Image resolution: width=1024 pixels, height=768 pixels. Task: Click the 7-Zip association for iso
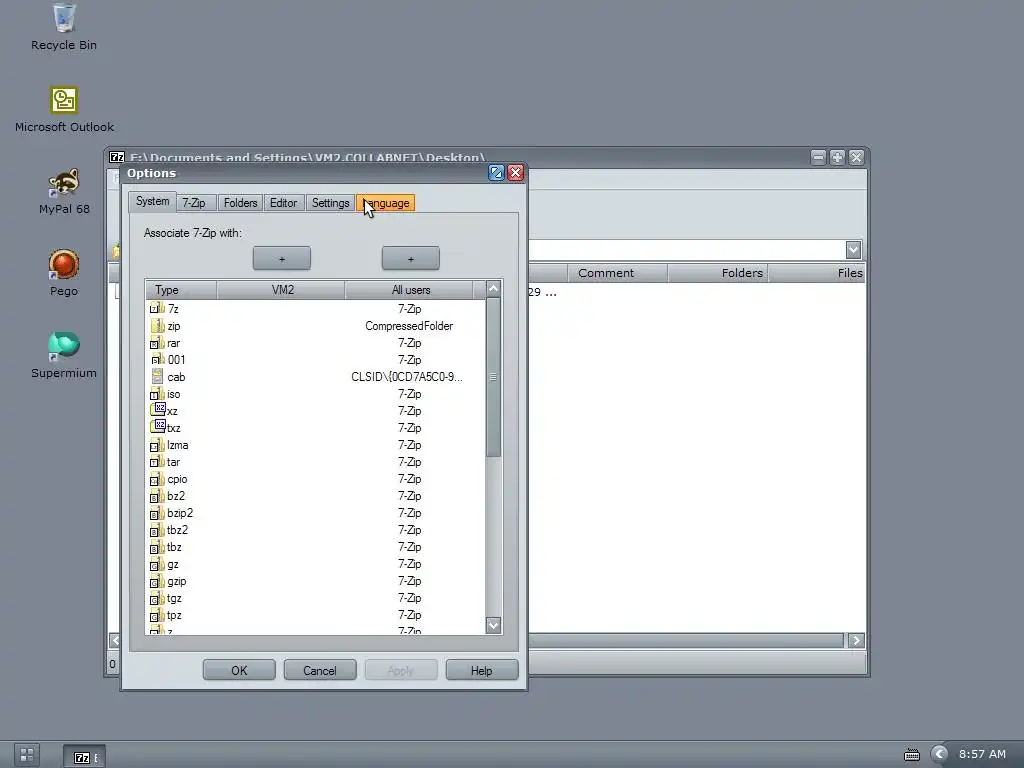coord(409,394)
